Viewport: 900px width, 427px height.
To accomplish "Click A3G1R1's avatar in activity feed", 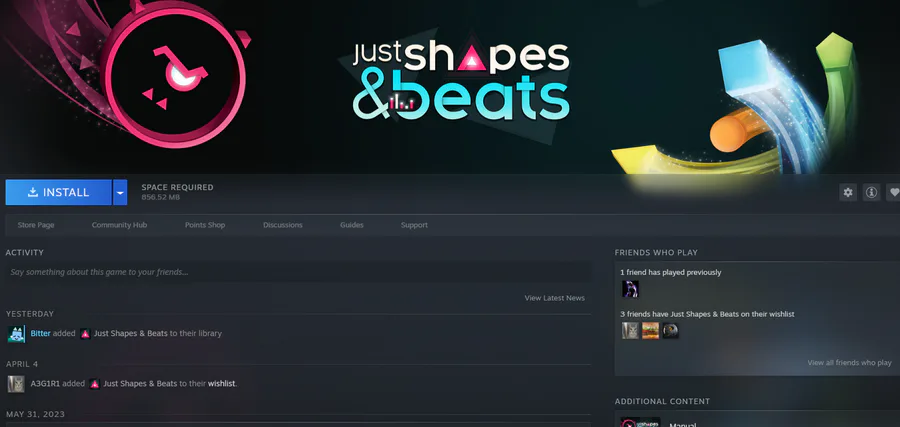I will [16, 384].
